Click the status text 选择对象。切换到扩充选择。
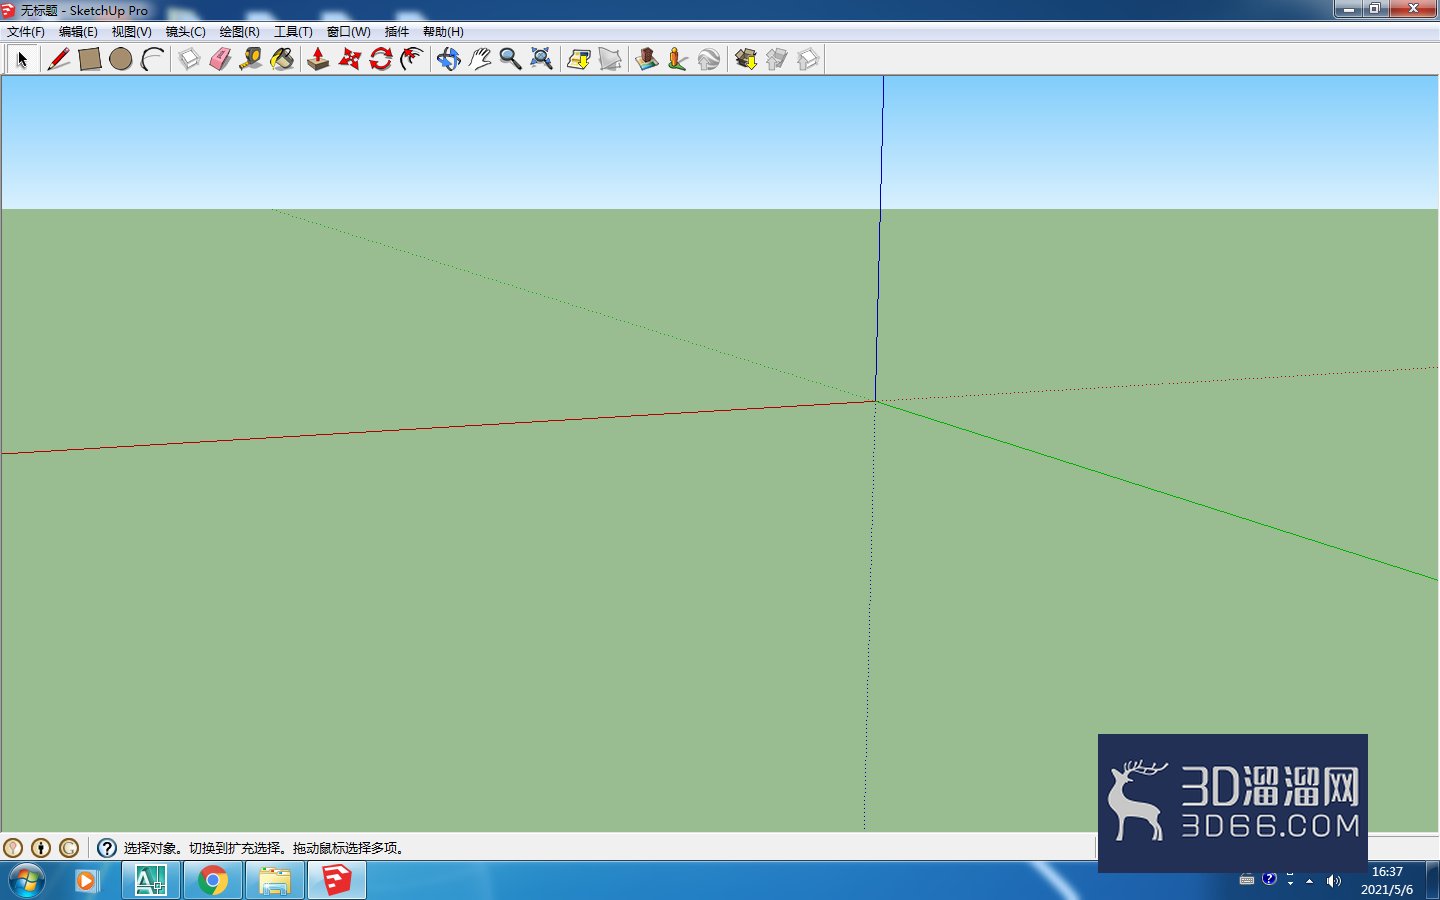1440x900 pixels. [x=206, y=848]
